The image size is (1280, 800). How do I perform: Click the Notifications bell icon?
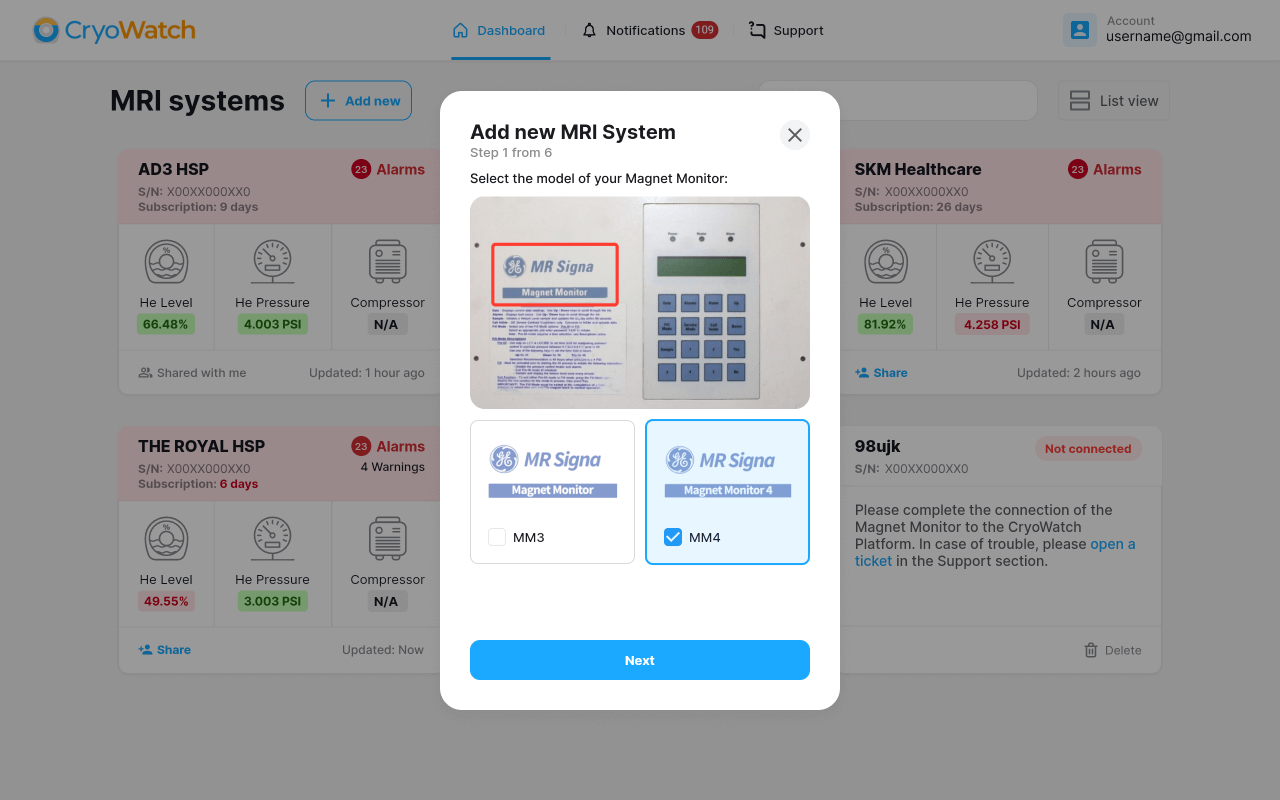[590, 30]
